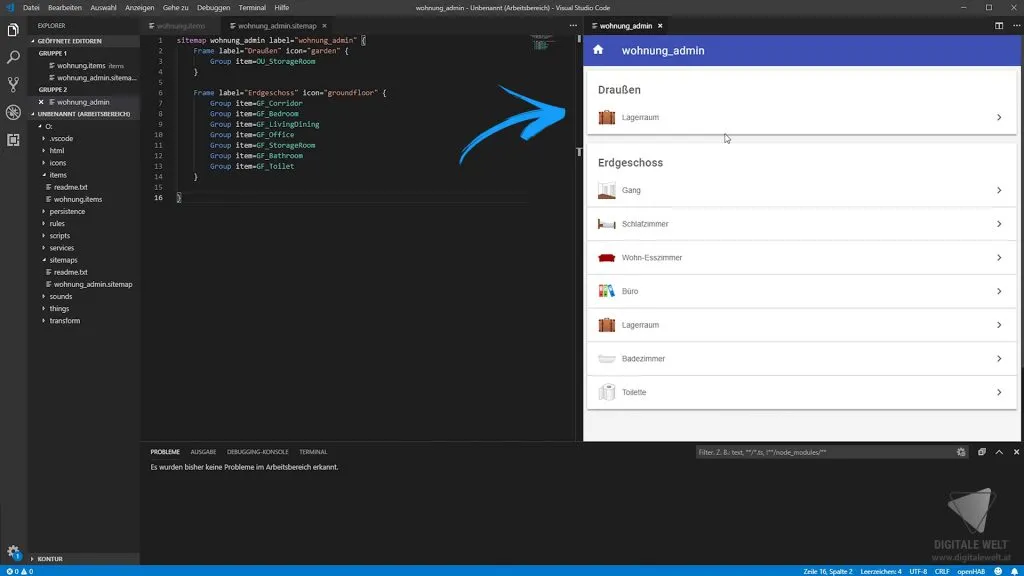Click the Toilette paper roll icon

coord(607,392)
